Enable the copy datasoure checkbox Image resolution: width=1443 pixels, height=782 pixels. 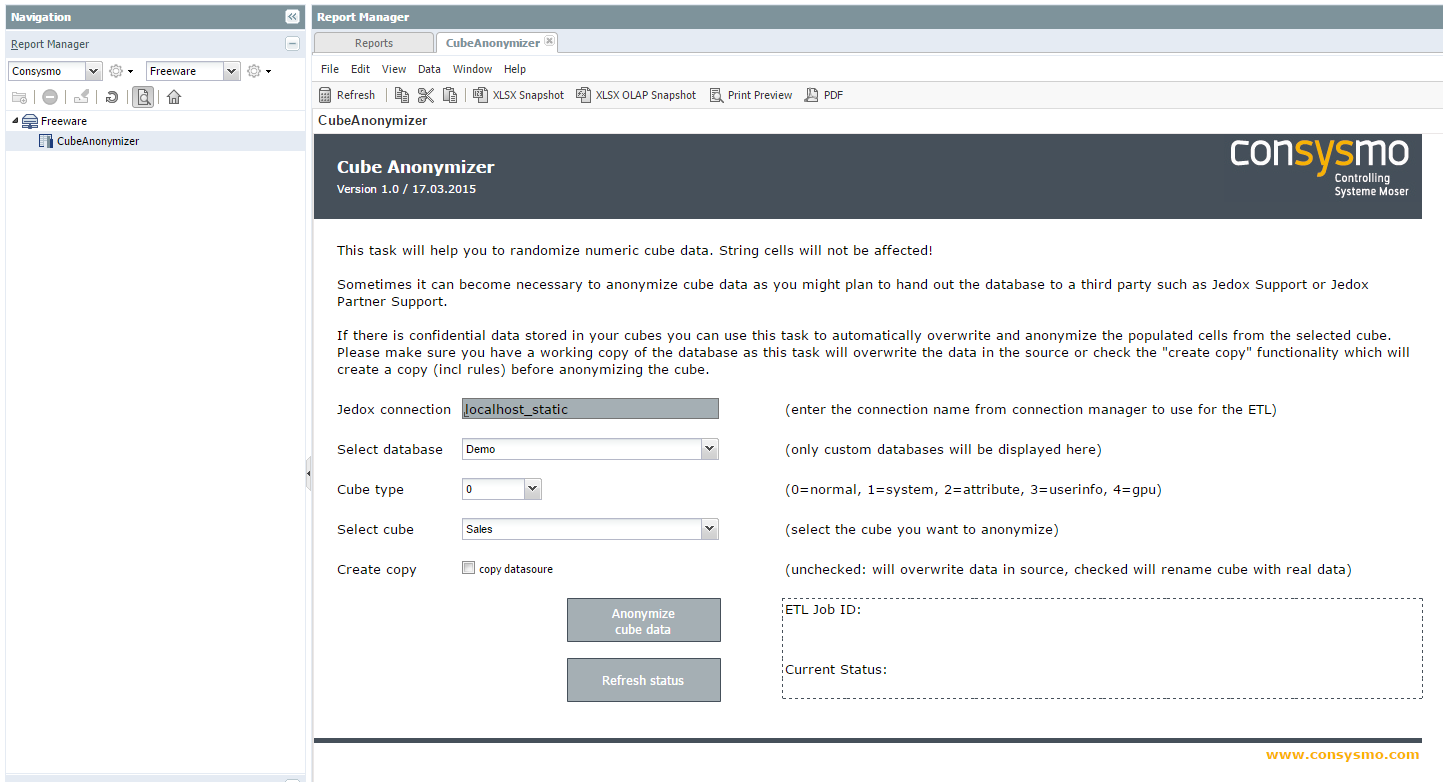(x=468, y=568)
